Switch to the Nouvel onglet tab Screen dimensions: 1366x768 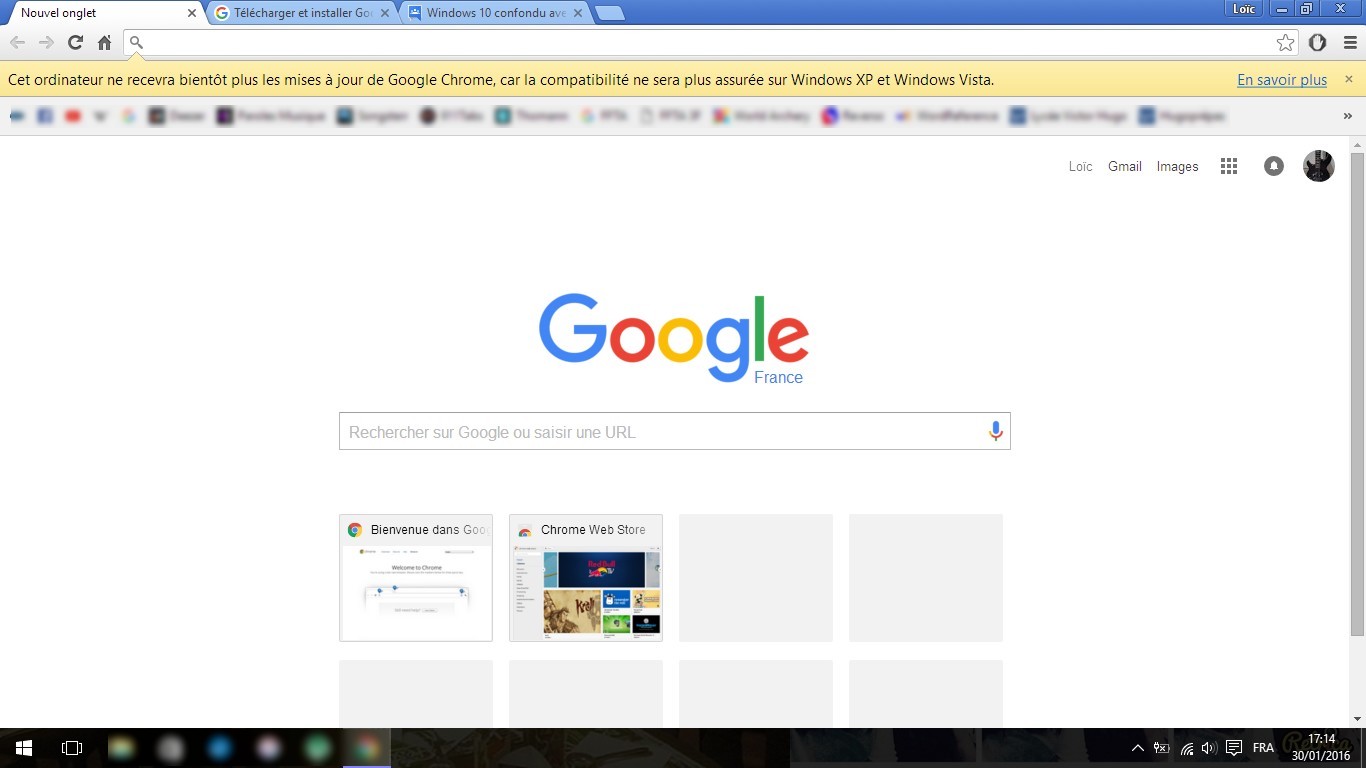coord(103,13)
